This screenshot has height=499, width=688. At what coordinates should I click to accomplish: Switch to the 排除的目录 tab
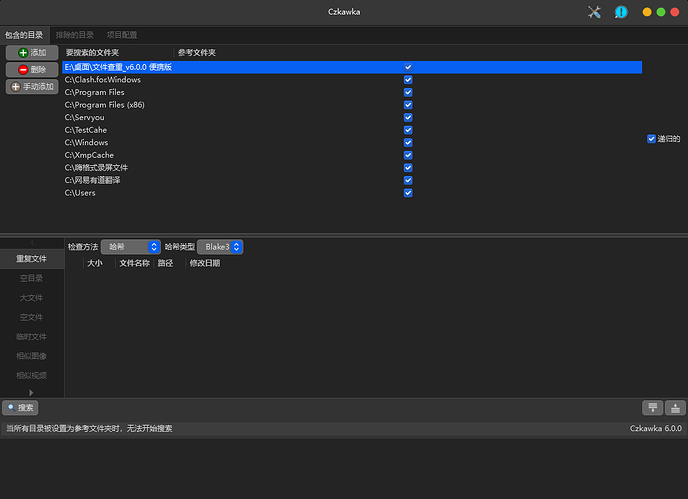pyautogui.click(x=76, y=35)
